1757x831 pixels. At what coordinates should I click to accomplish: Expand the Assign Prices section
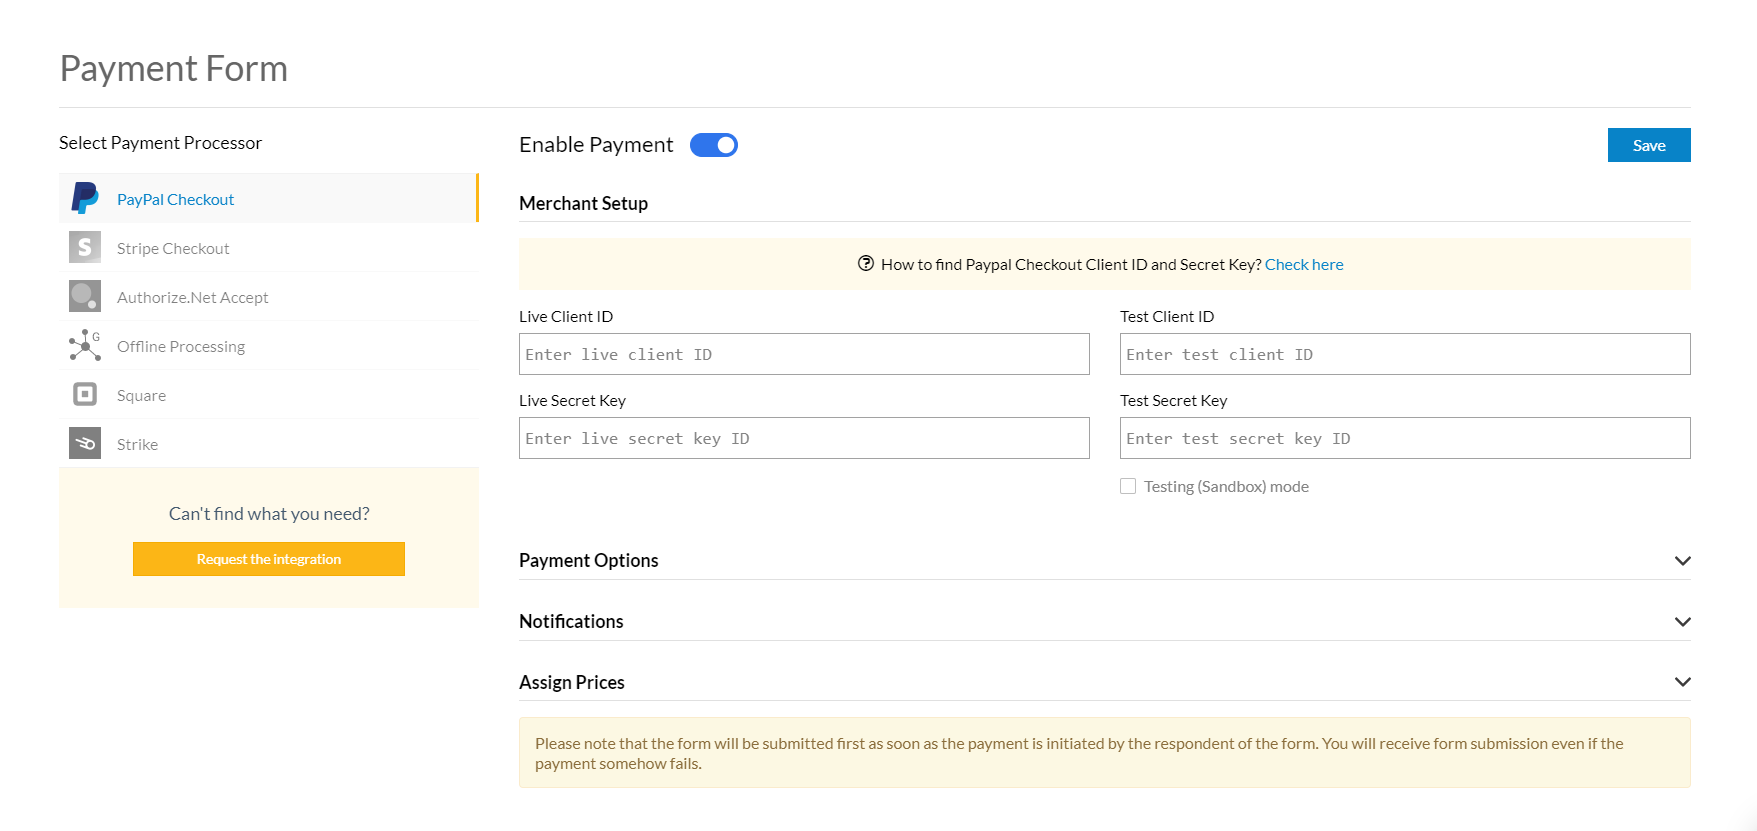tap(1682, 682)
